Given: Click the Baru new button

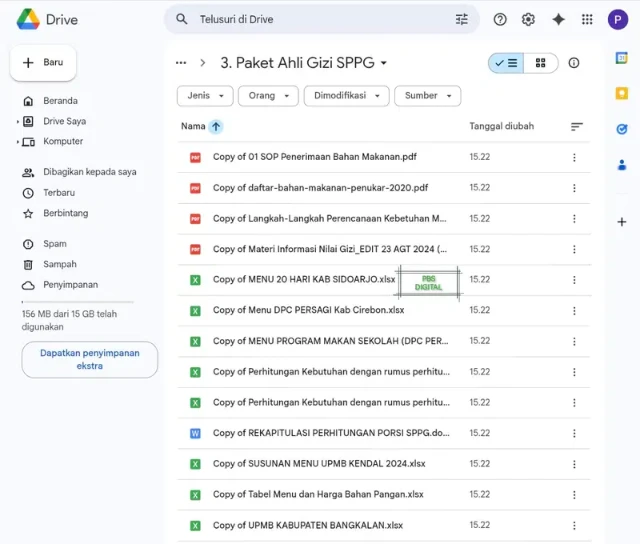Looking at the screenshot, I should click(x=43, y=62).
